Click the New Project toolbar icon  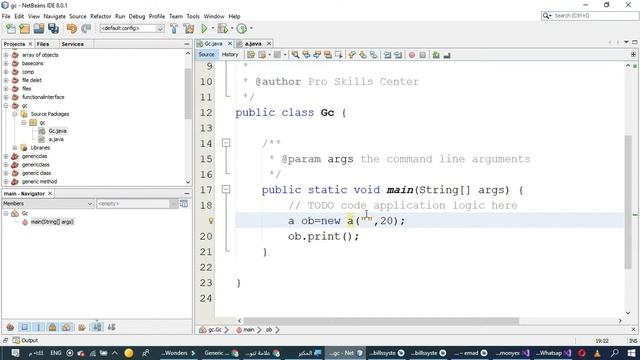pos(24,29)
